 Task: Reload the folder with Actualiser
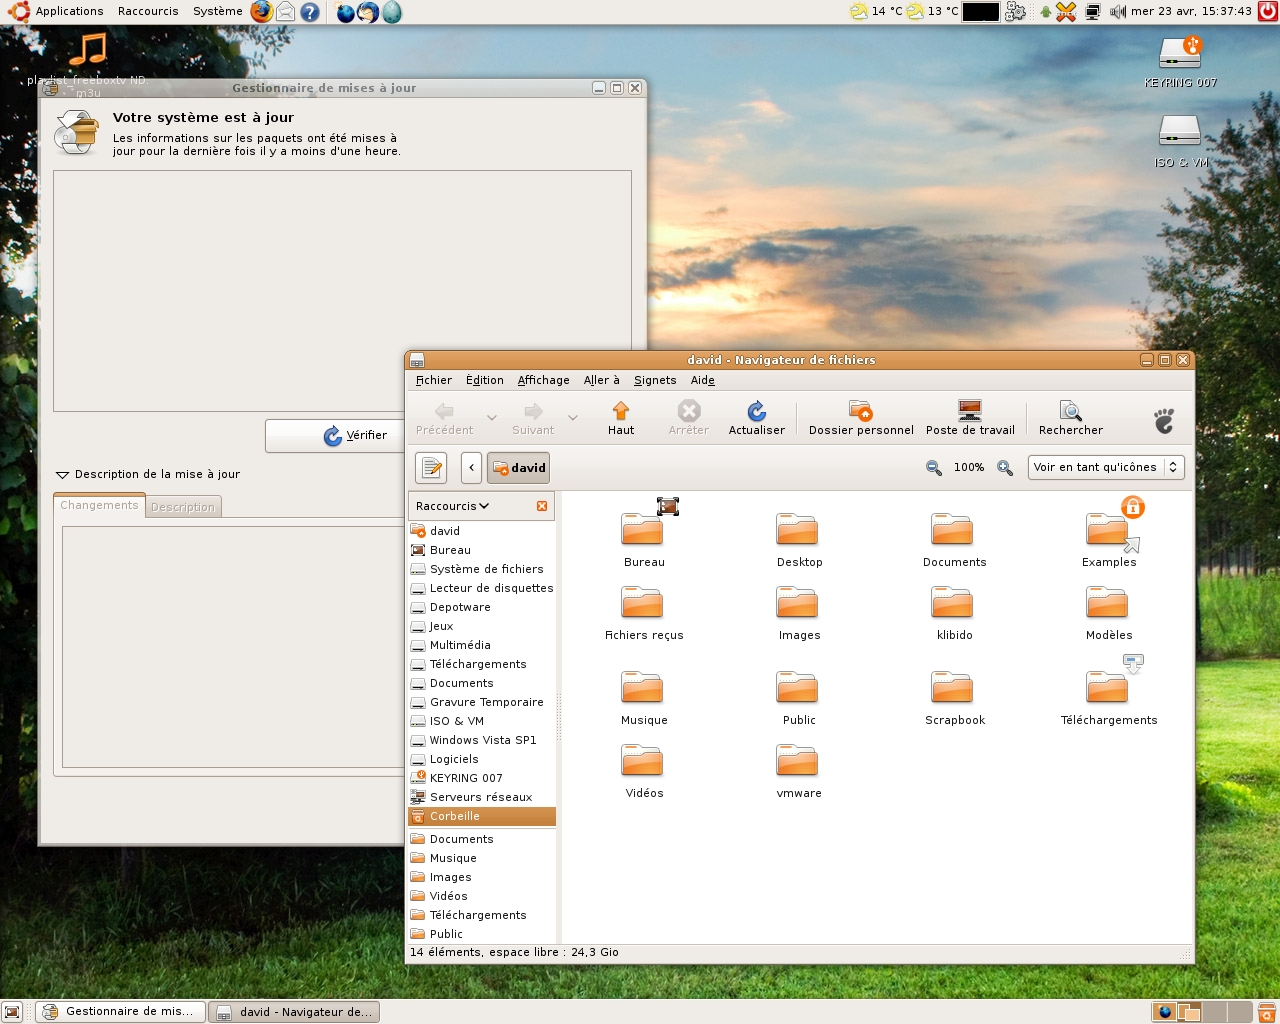click(x=757, y=418)
